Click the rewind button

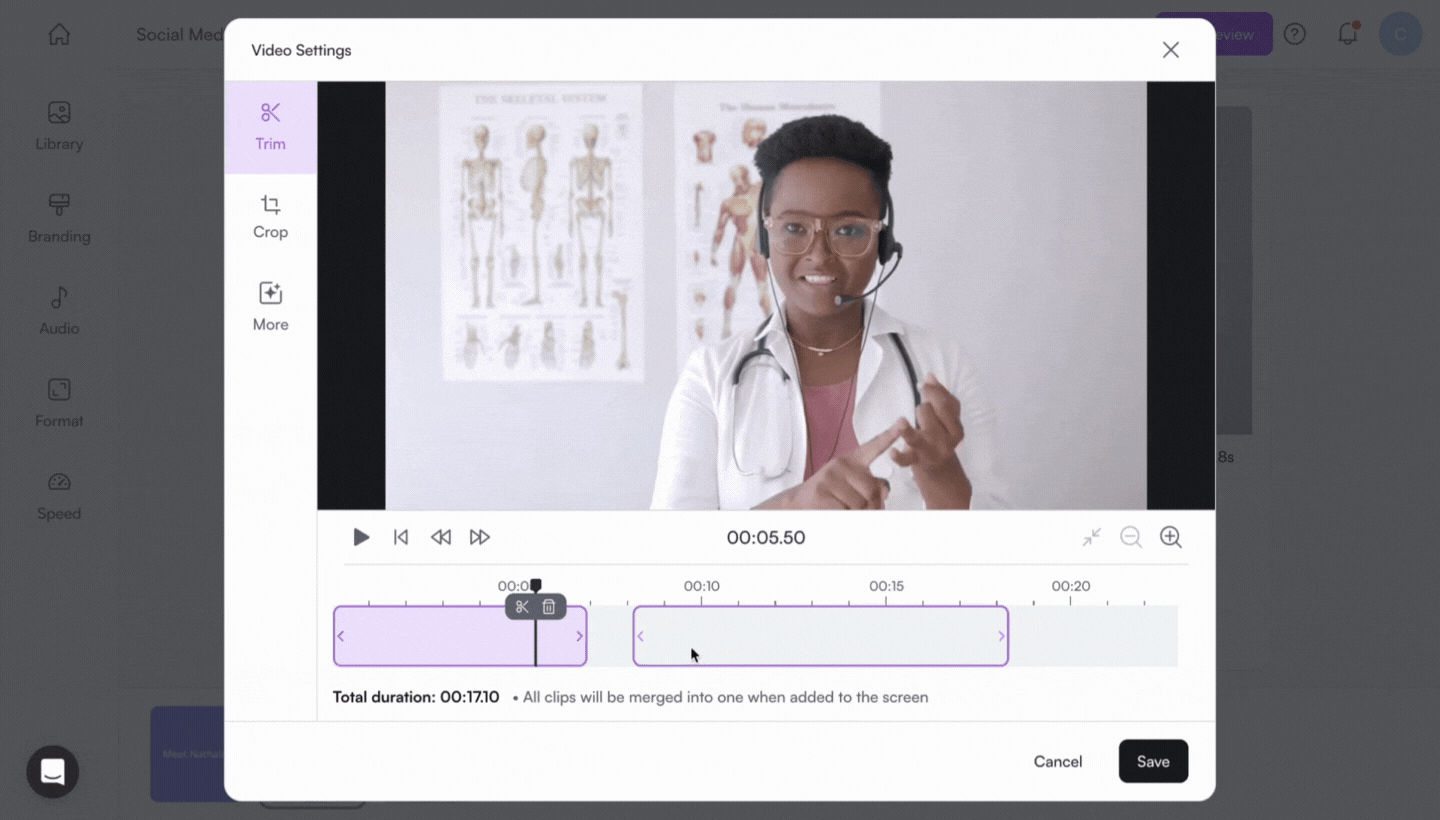click(x=440, y=537)
